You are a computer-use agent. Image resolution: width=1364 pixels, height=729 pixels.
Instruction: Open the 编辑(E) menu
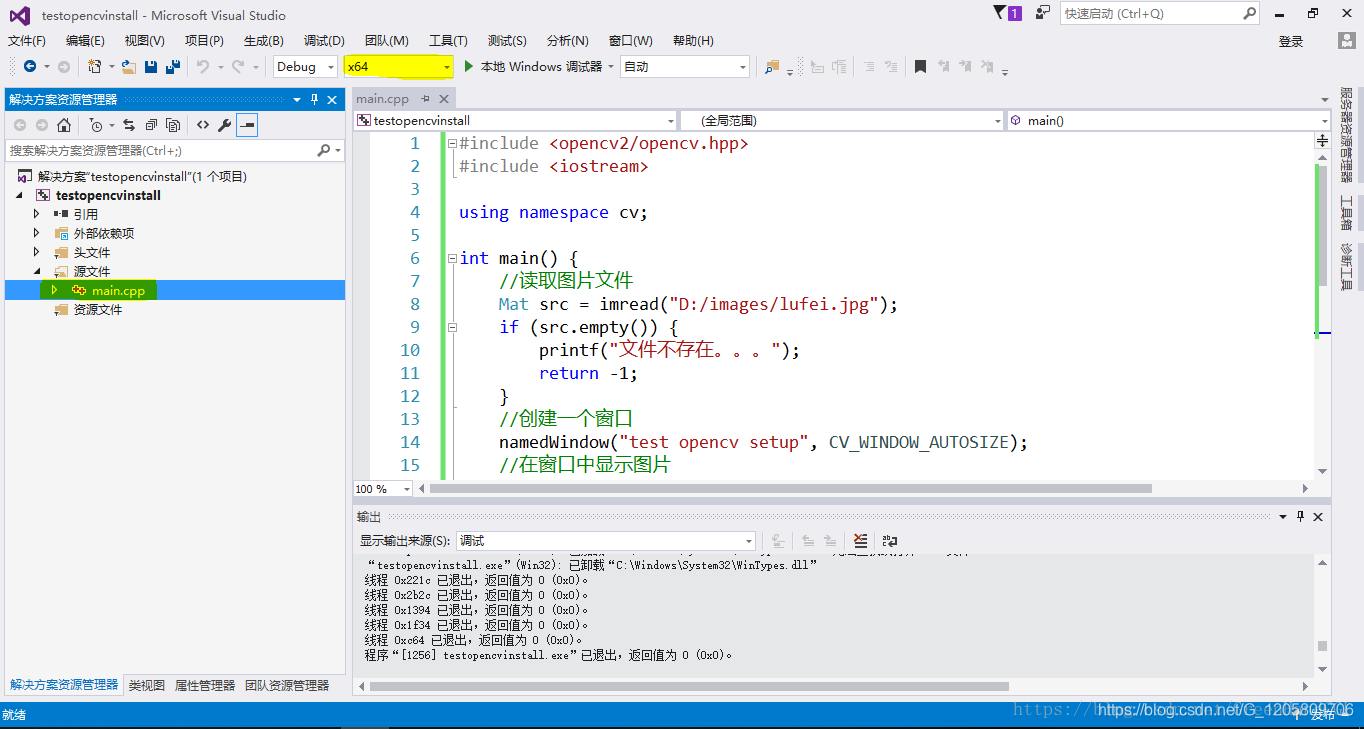pos(85,41)
